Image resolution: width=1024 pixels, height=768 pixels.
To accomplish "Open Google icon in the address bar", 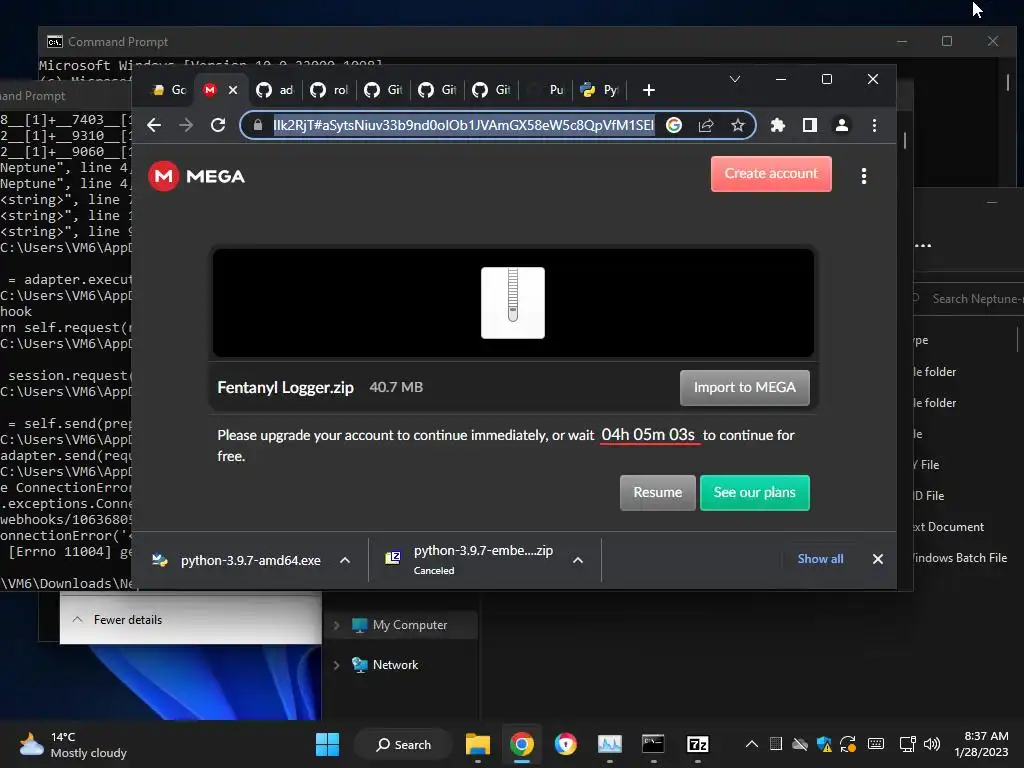I will click(674, 125).
